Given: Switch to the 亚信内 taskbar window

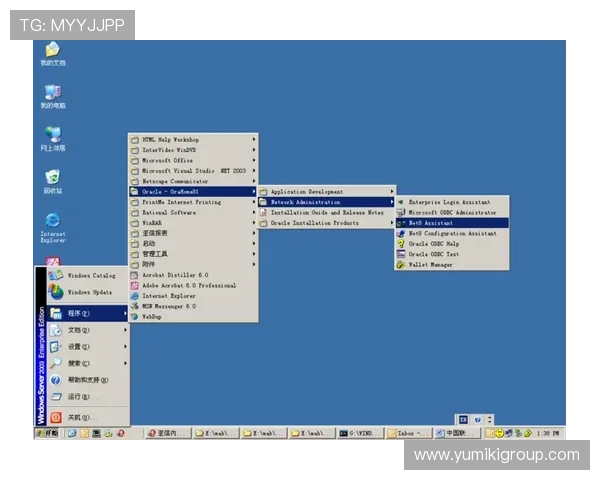Looking at the screenshot, I should [x=168, y=433].
